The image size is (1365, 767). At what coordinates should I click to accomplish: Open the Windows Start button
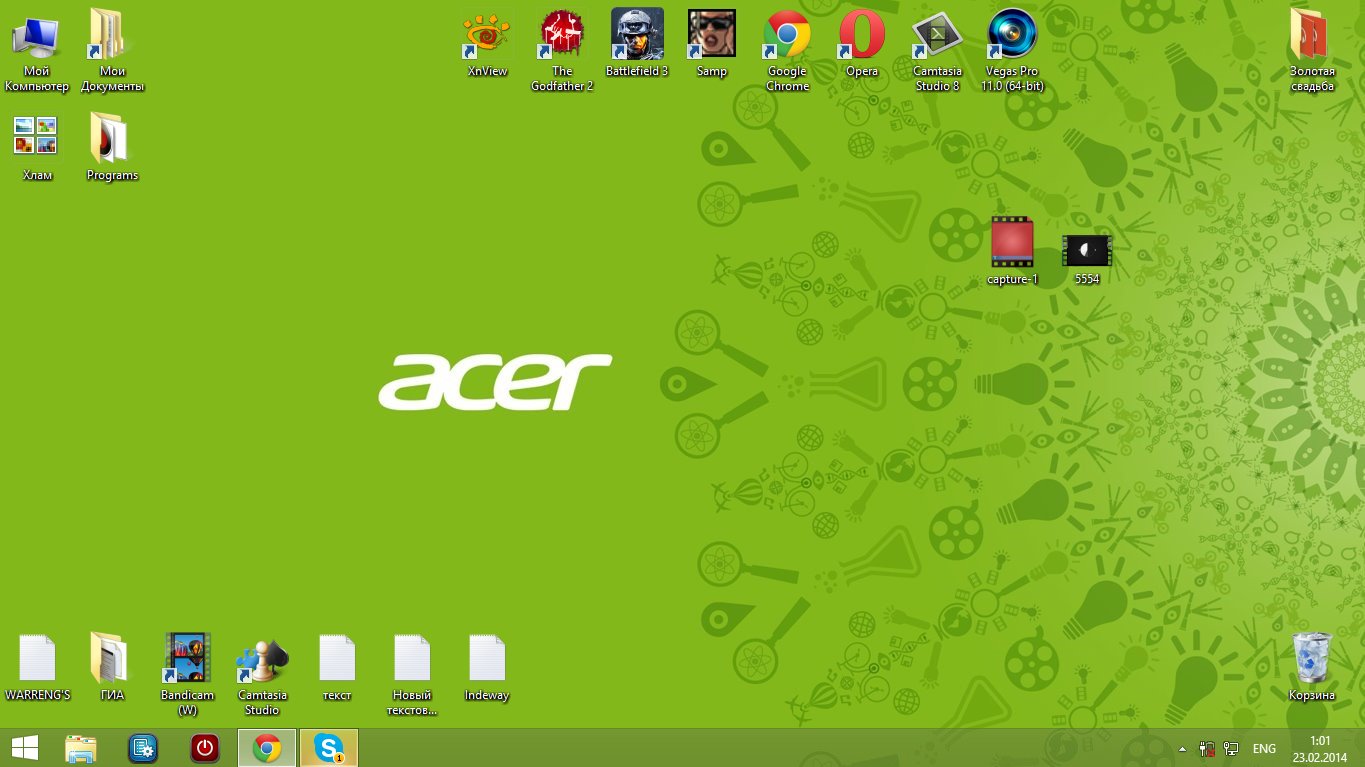coord(25,748)
